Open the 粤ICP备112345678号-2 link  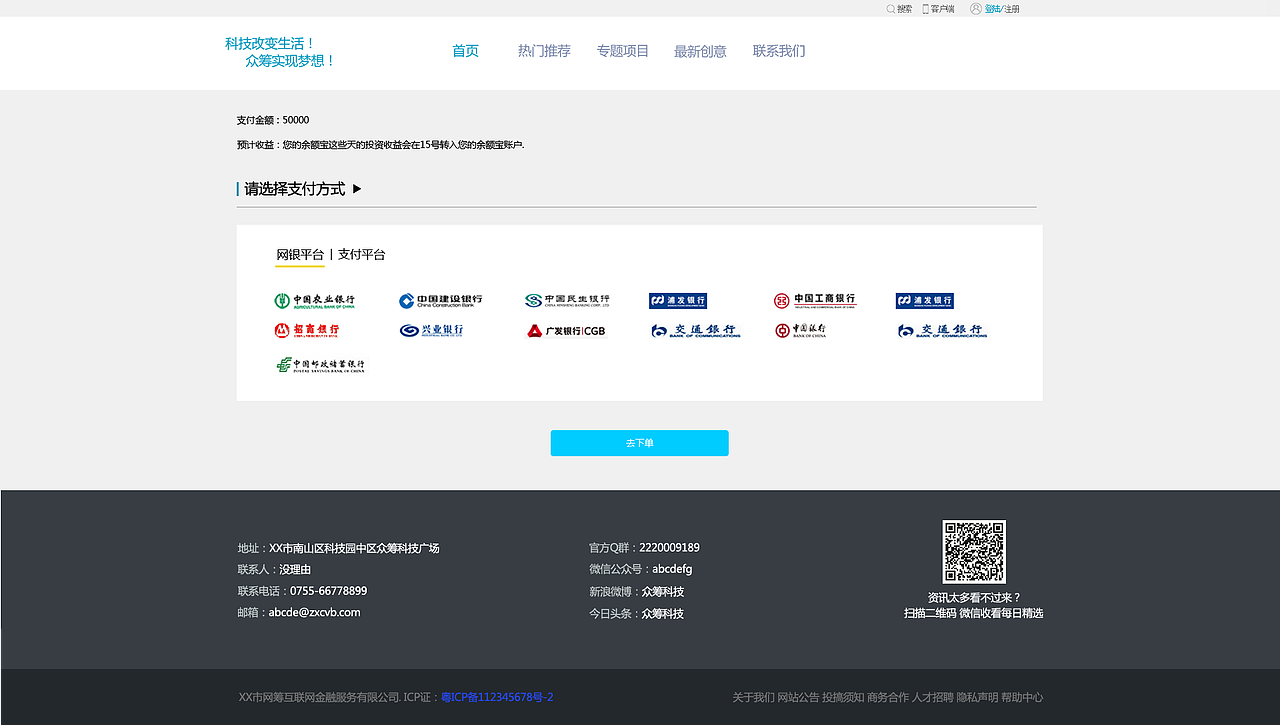pyautogui.click(x=497, y=697)
